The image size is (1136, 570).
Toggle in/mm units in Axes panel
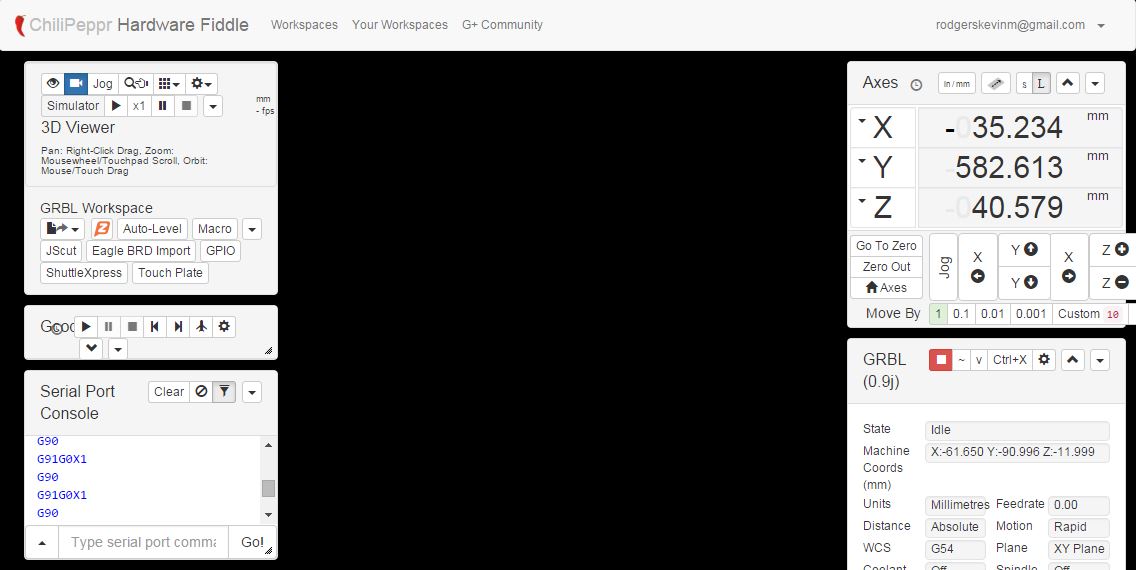coord(957,84)
